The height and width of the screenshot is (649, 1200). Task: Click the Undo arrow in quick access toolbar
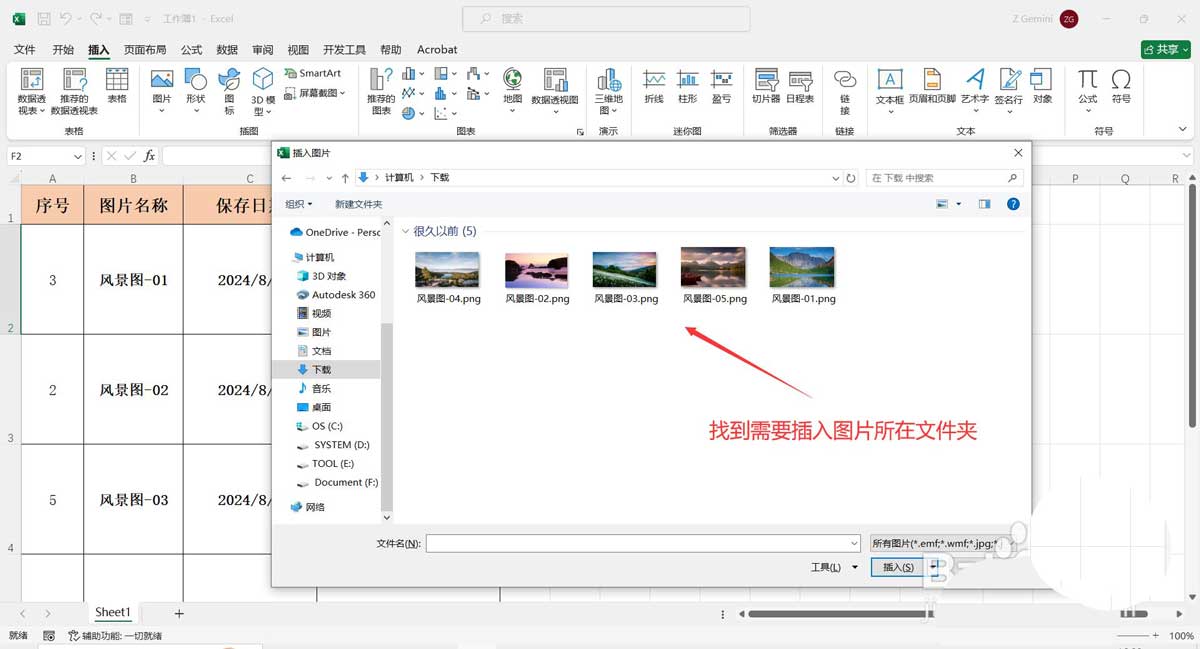click(66, 18)
